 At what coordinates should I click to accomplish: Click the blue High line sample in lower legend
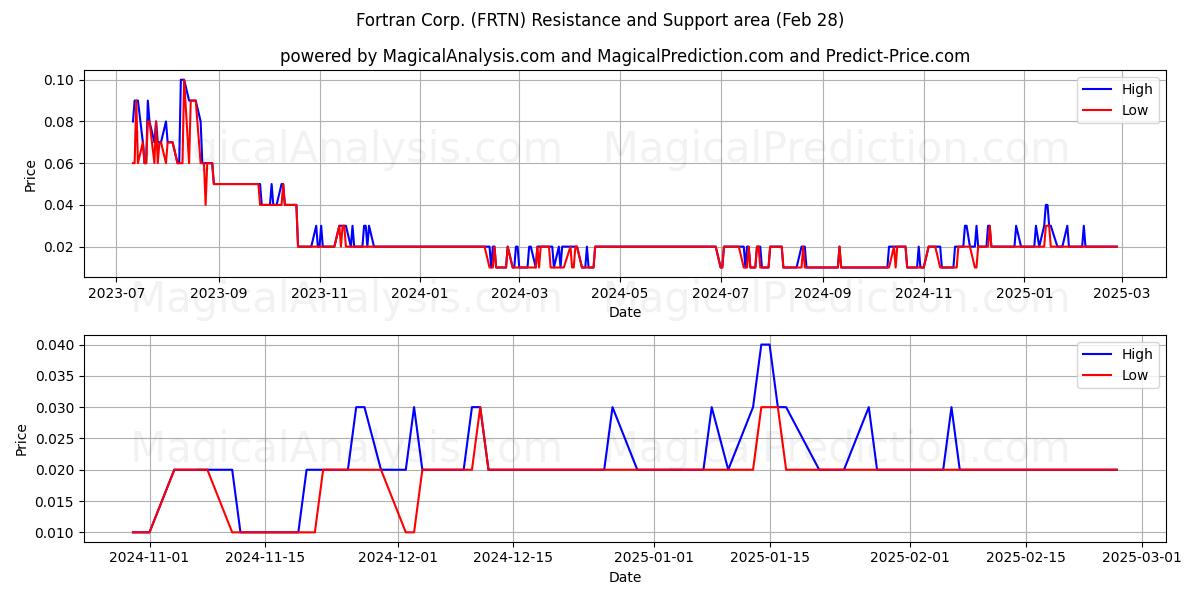pyautogui.click(x=1098, y=354)
